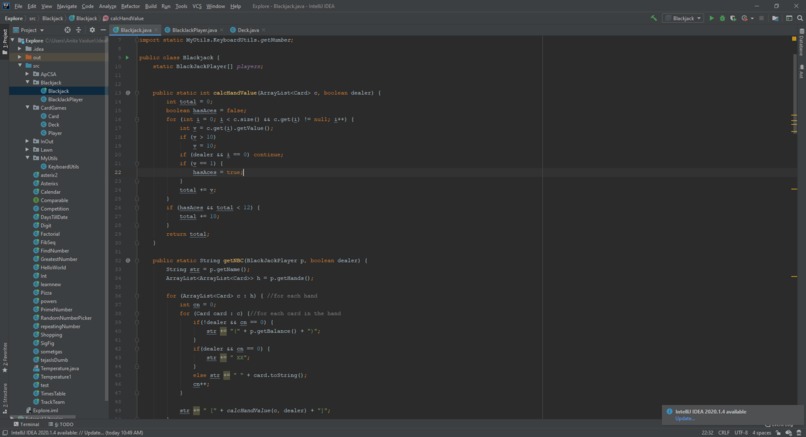Toggle the Database tool window stripe

click(x=801, y=42)
